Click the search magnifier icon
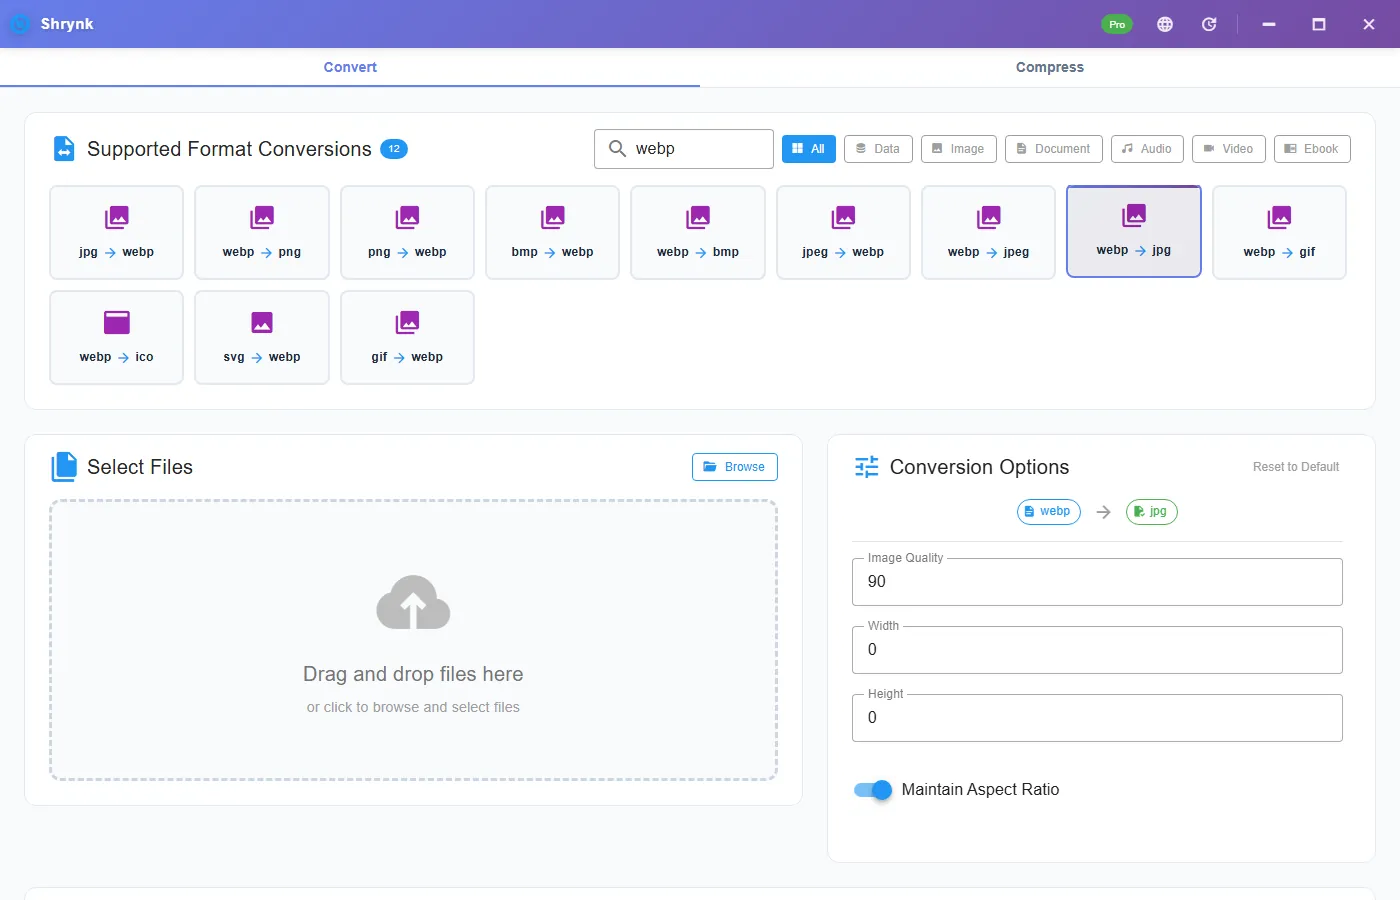Viewport: 1400px width, 900px height. 617,148
